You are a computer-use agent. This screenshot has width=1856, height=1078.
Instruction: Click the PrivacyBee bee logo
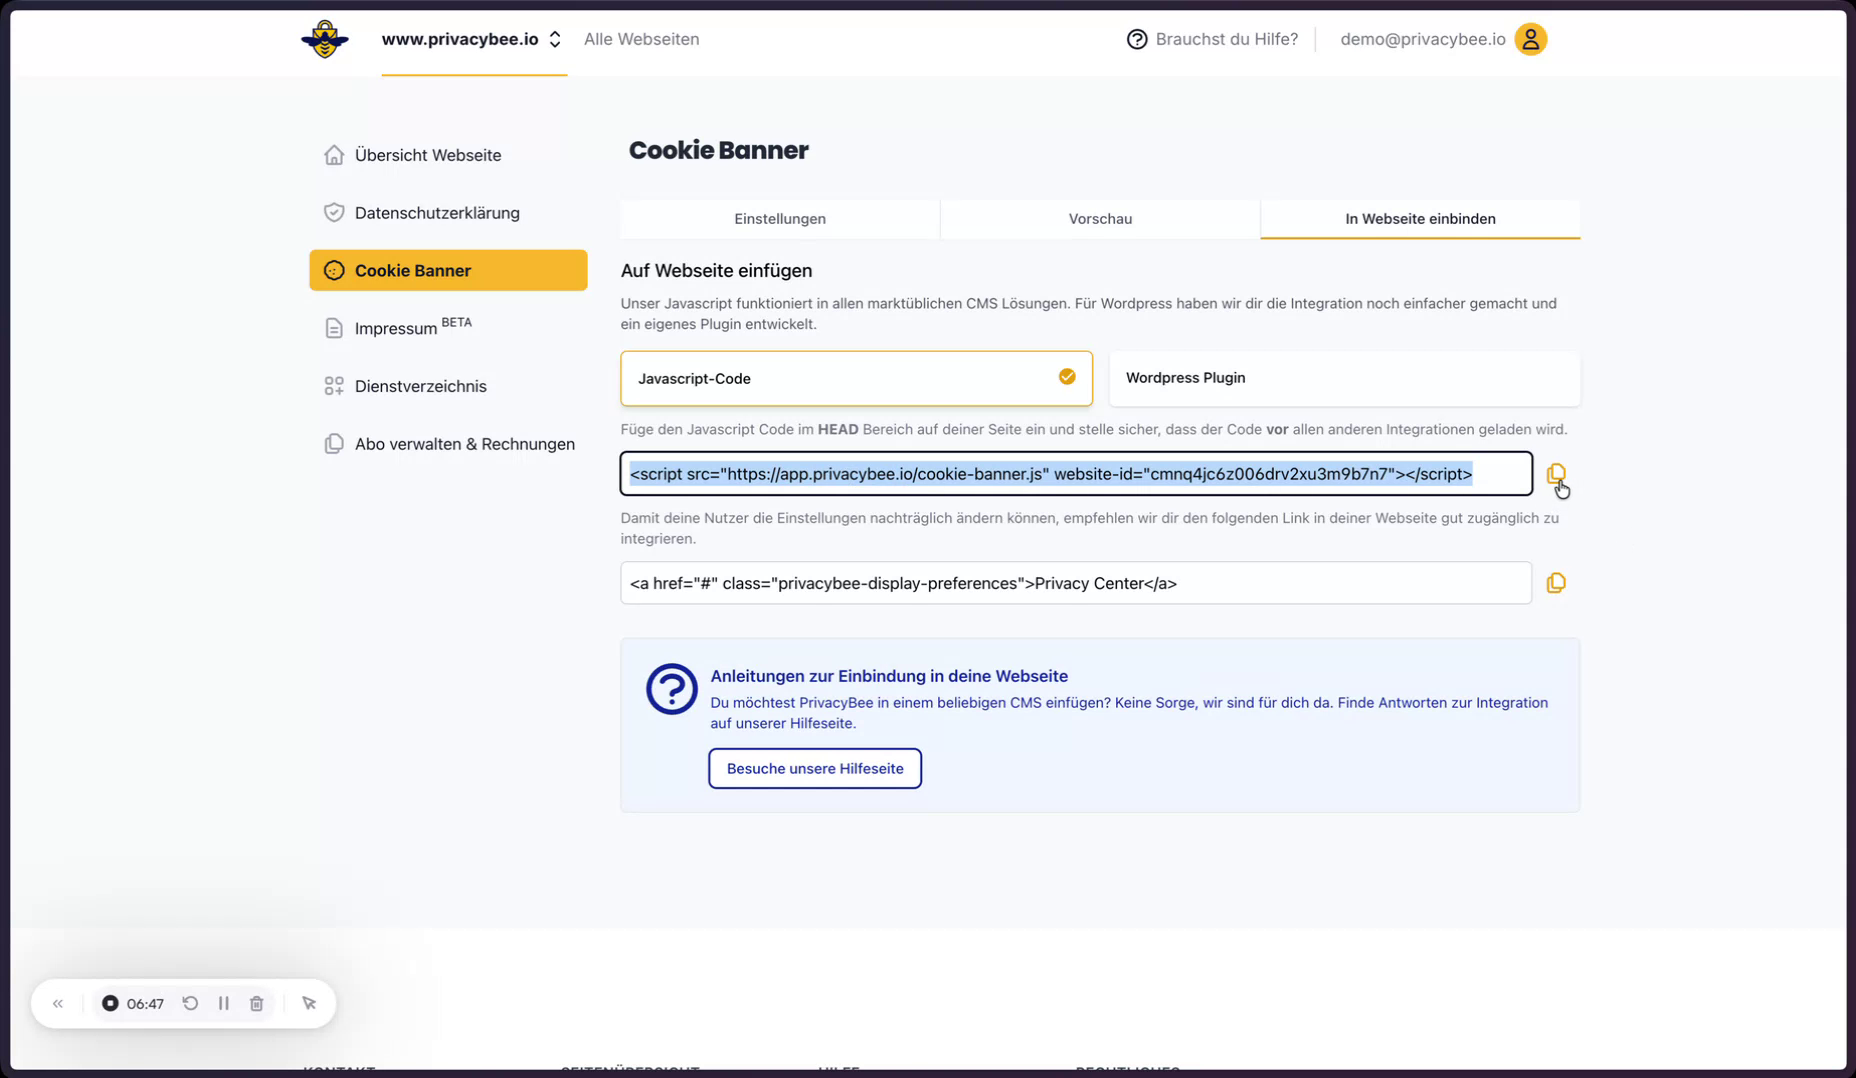click(x=325, y=39)
